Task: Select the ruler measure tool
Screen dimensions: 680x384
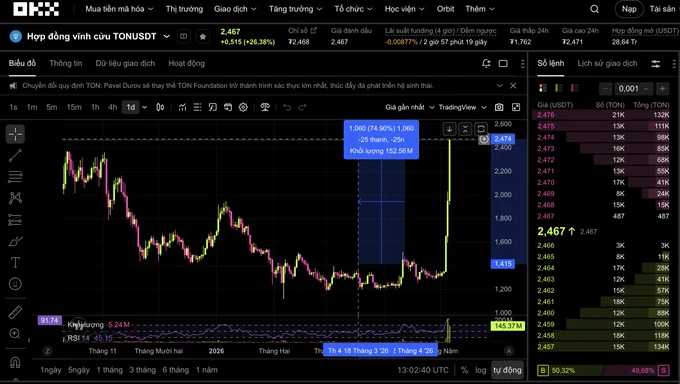Action: point(15,312)
